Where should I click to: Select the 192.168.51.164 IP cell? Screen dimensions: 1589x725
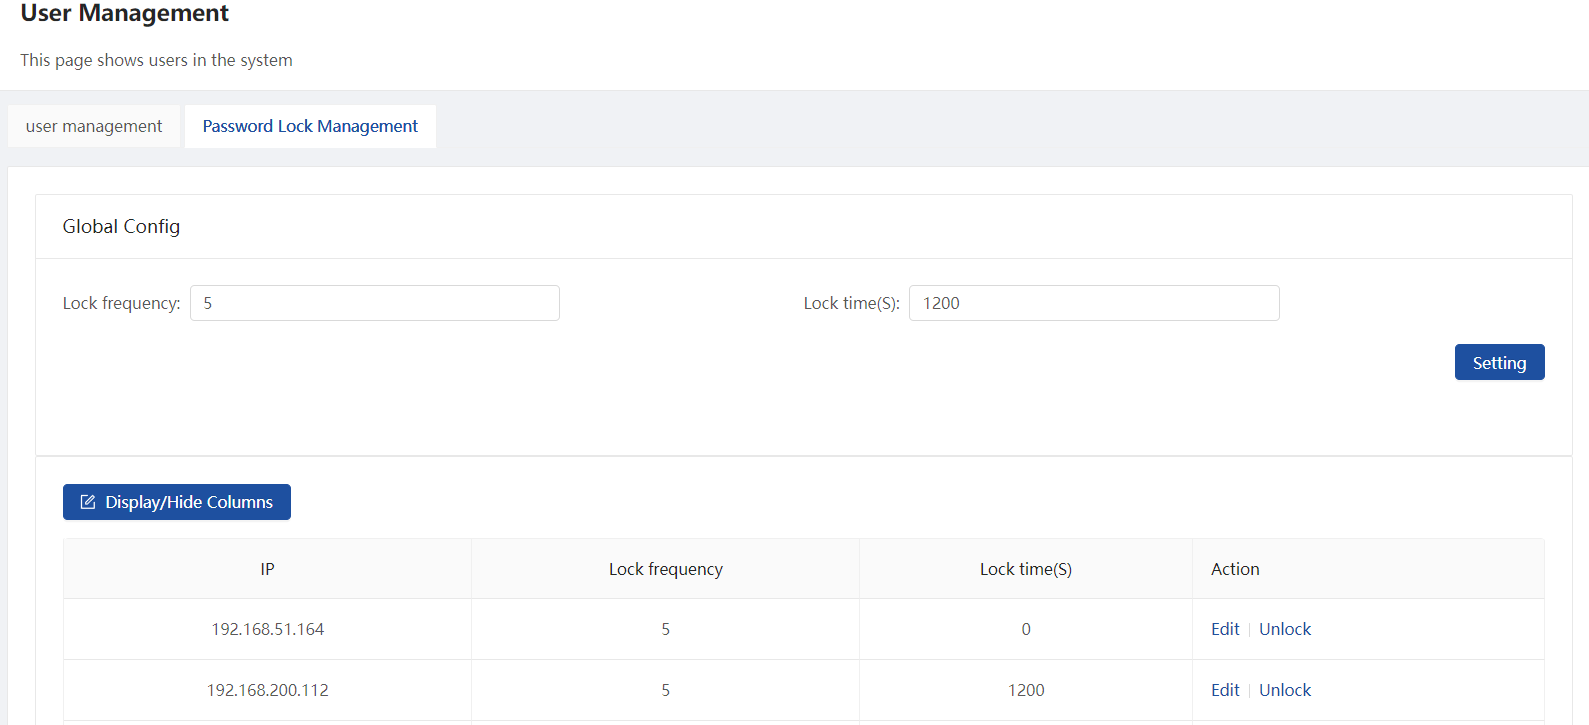pyautogui.click(x=267, y=629)
